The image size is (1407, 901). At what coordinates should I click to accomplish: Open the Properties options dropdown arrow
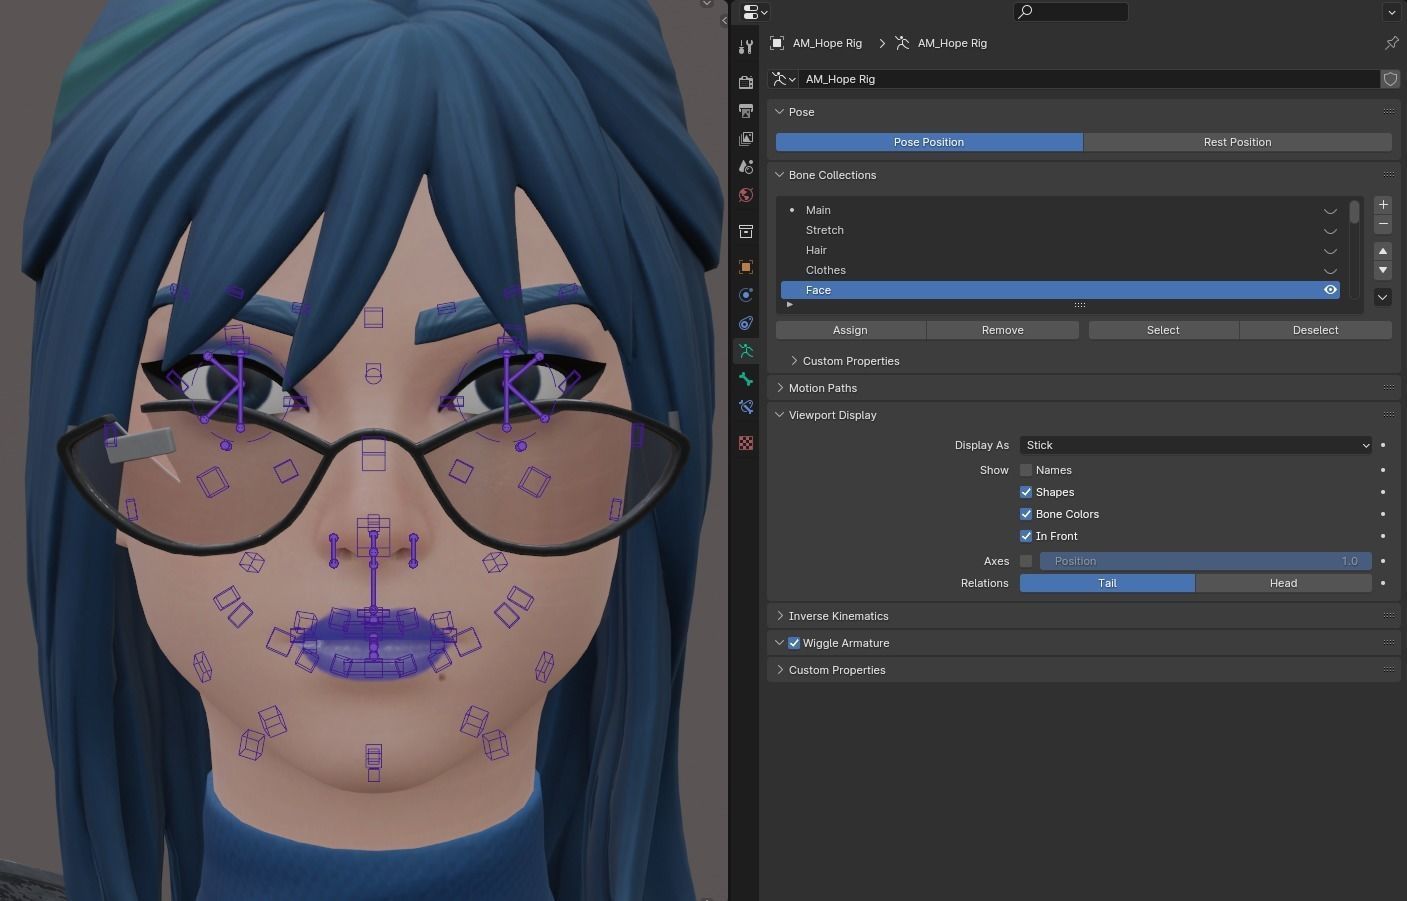pyautogui.click(x=1391, y=12)
